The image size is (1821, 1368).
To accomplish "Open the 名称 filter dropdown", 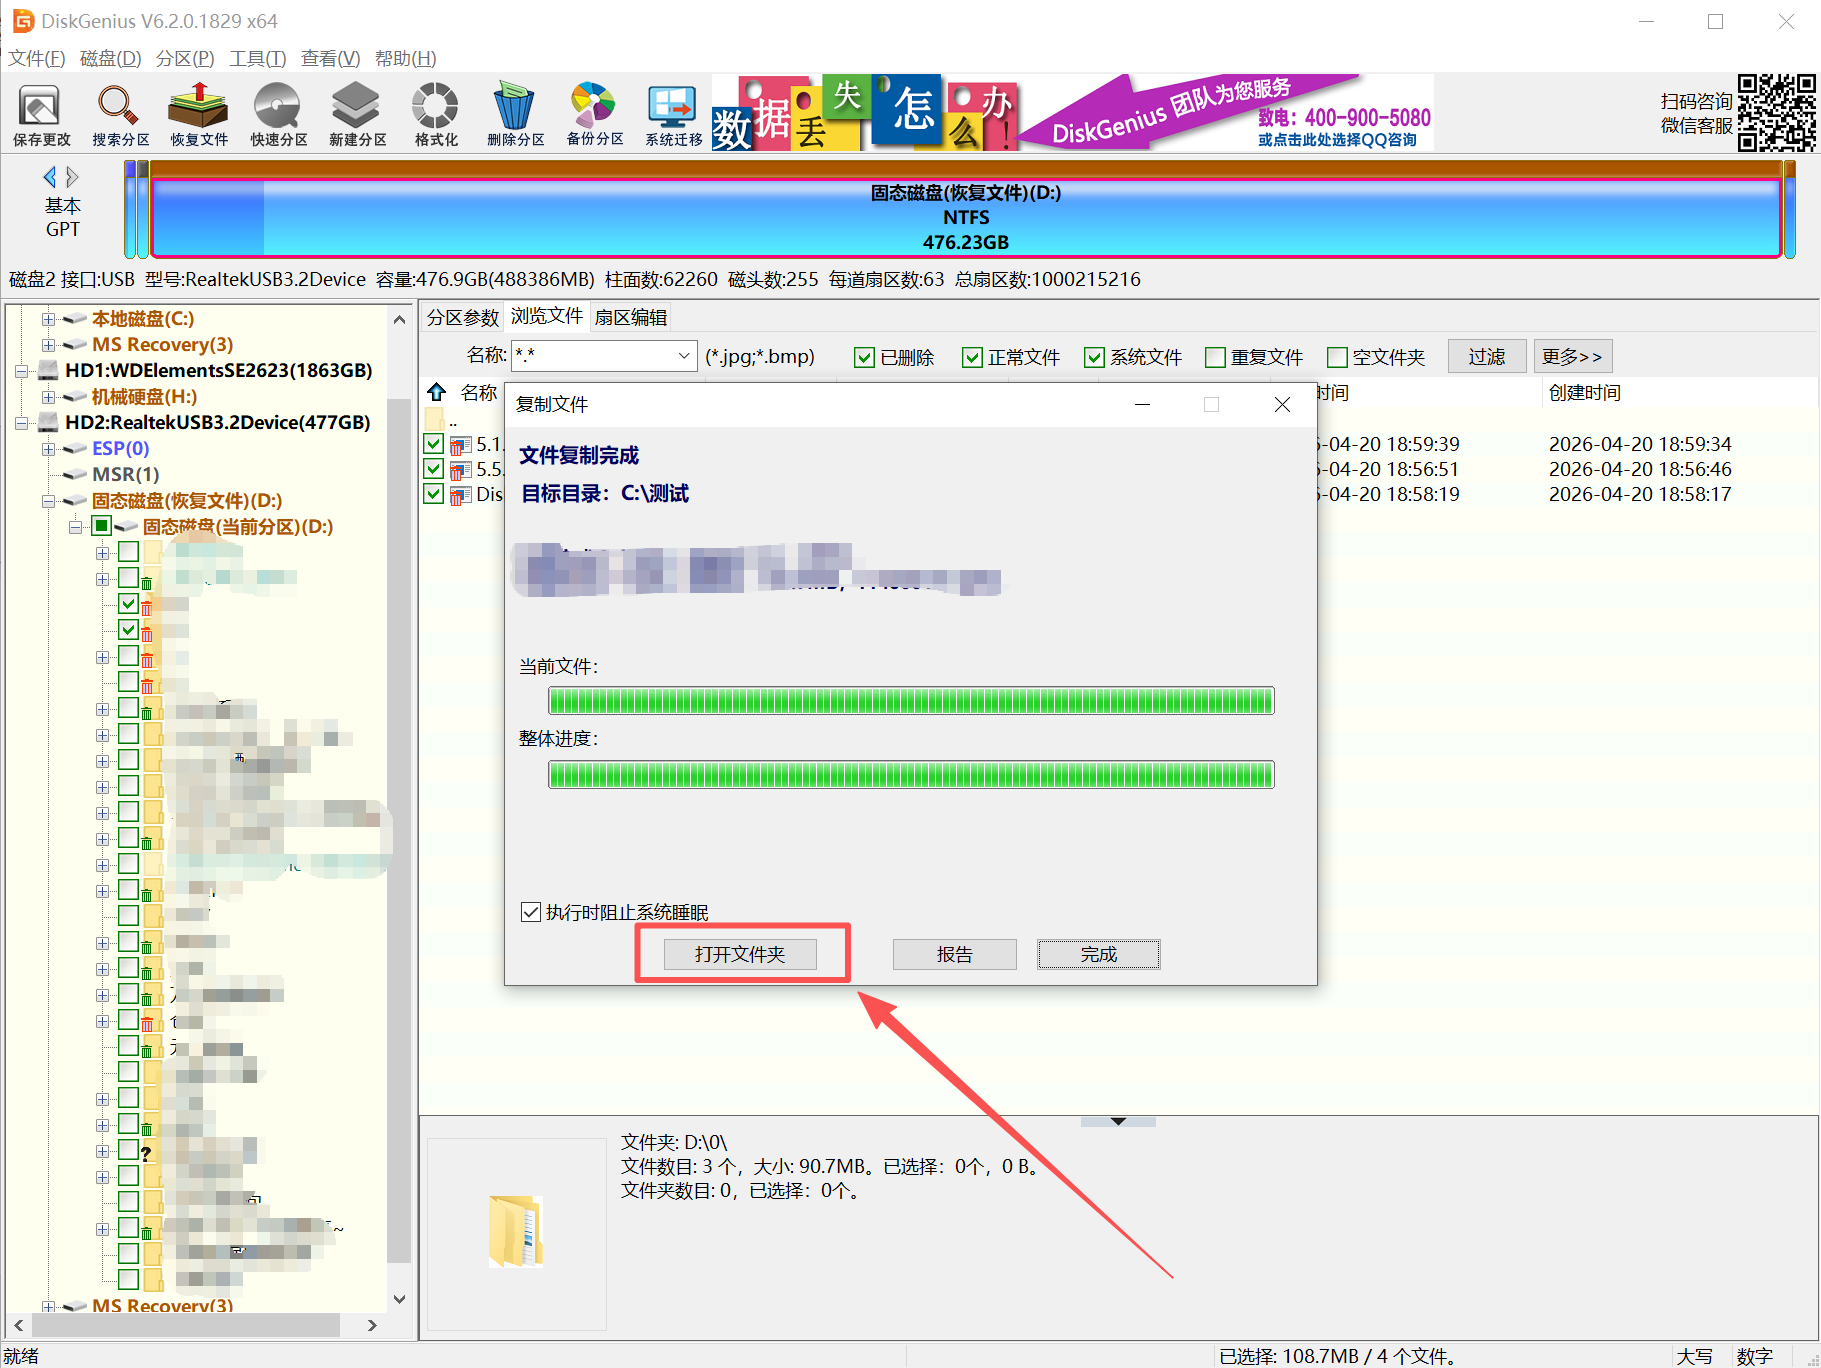I will click(x=684, y=356).
